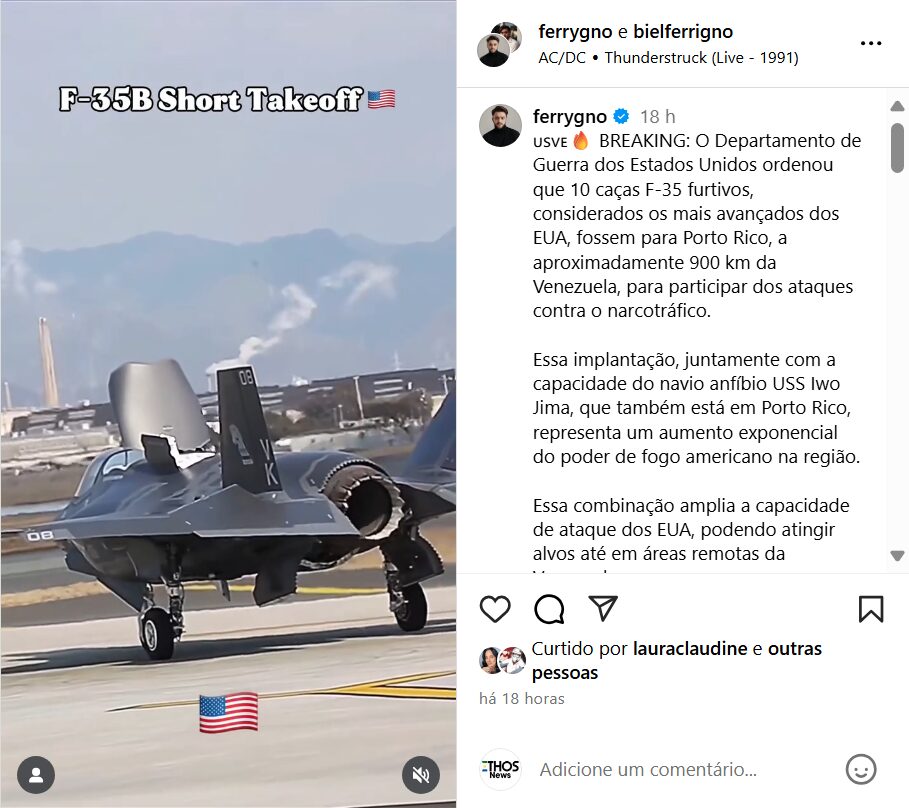Open the emoji picker smiley icon
The width and height of the screenshot is (909, 808).
click(861, 770)
